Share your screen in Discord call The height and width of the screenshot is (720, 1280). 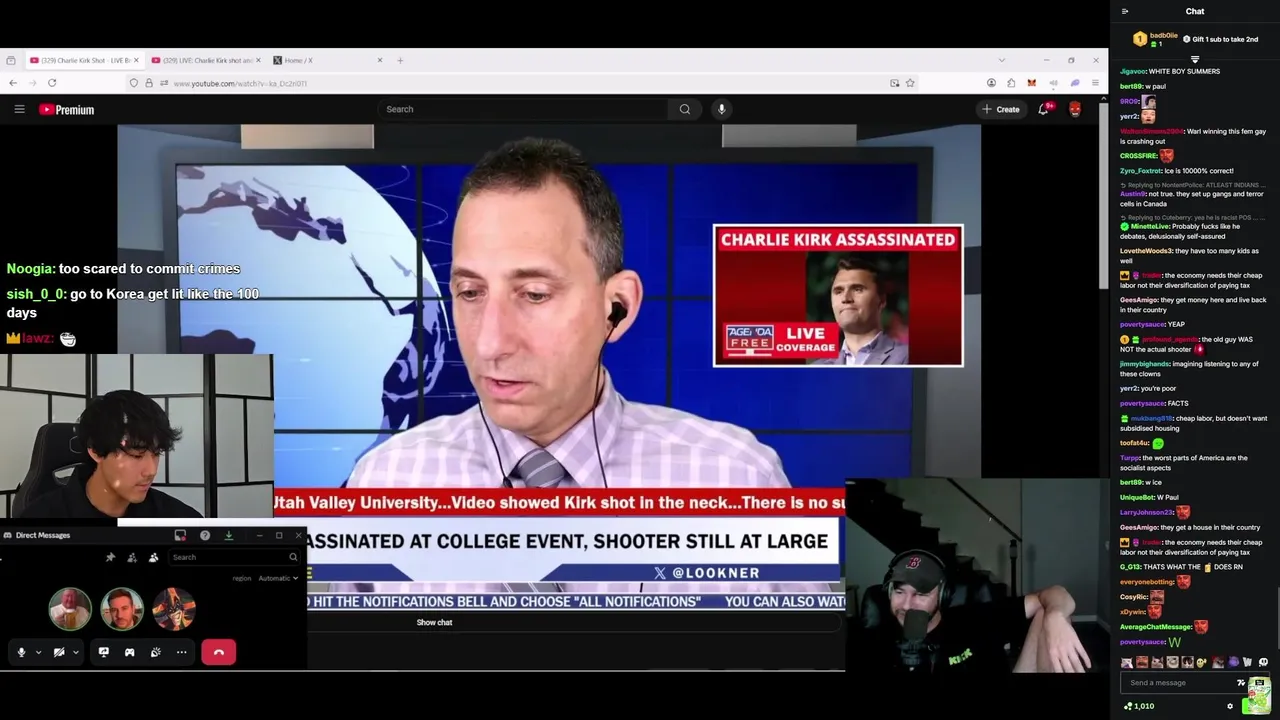point(103,652)
